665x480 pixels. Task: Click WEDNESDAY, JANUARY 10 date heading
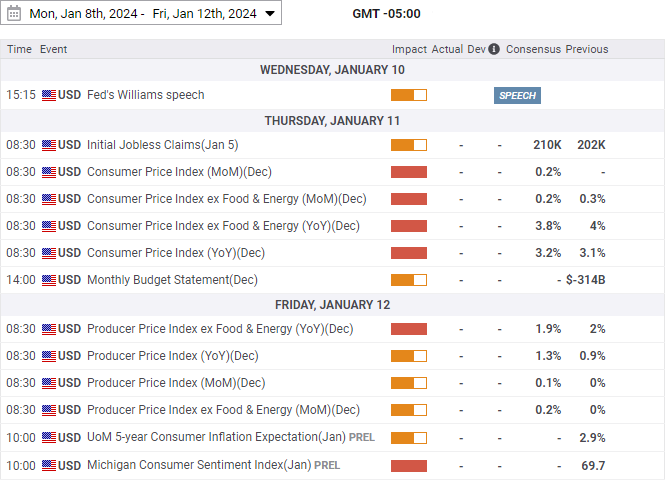[332, 70]
